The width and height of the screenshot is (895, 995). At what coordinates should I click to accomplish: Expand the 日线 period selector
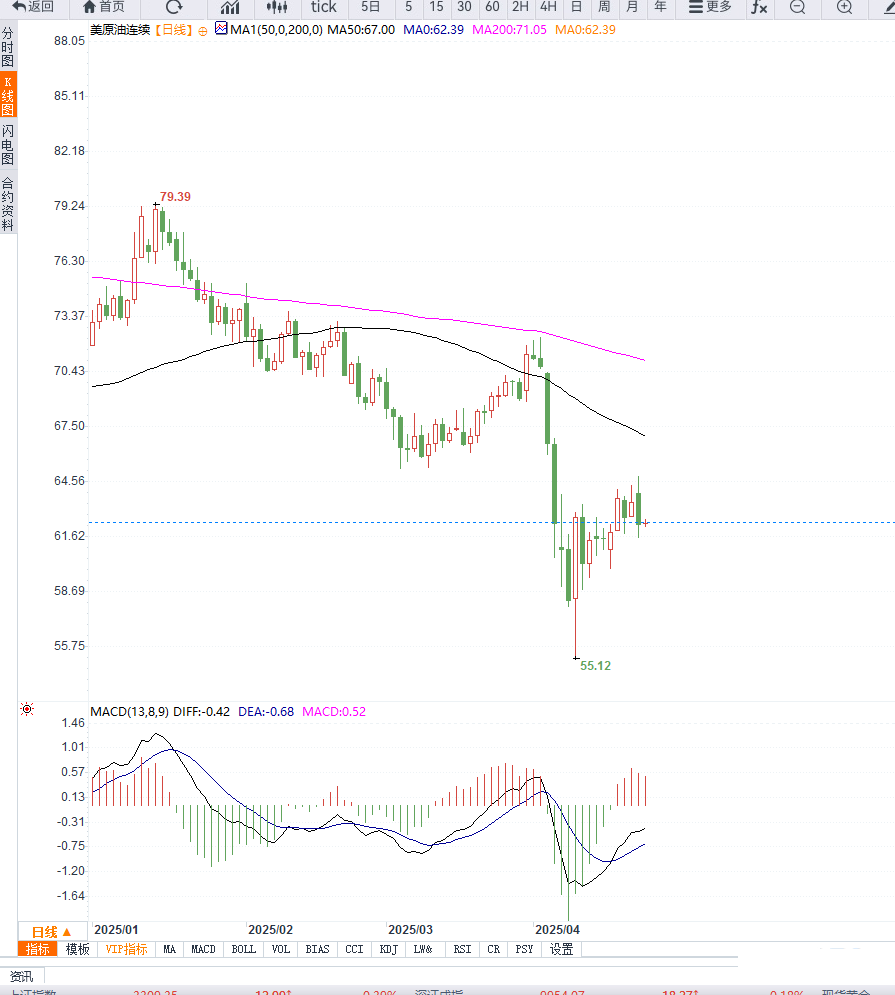[51, 932]
